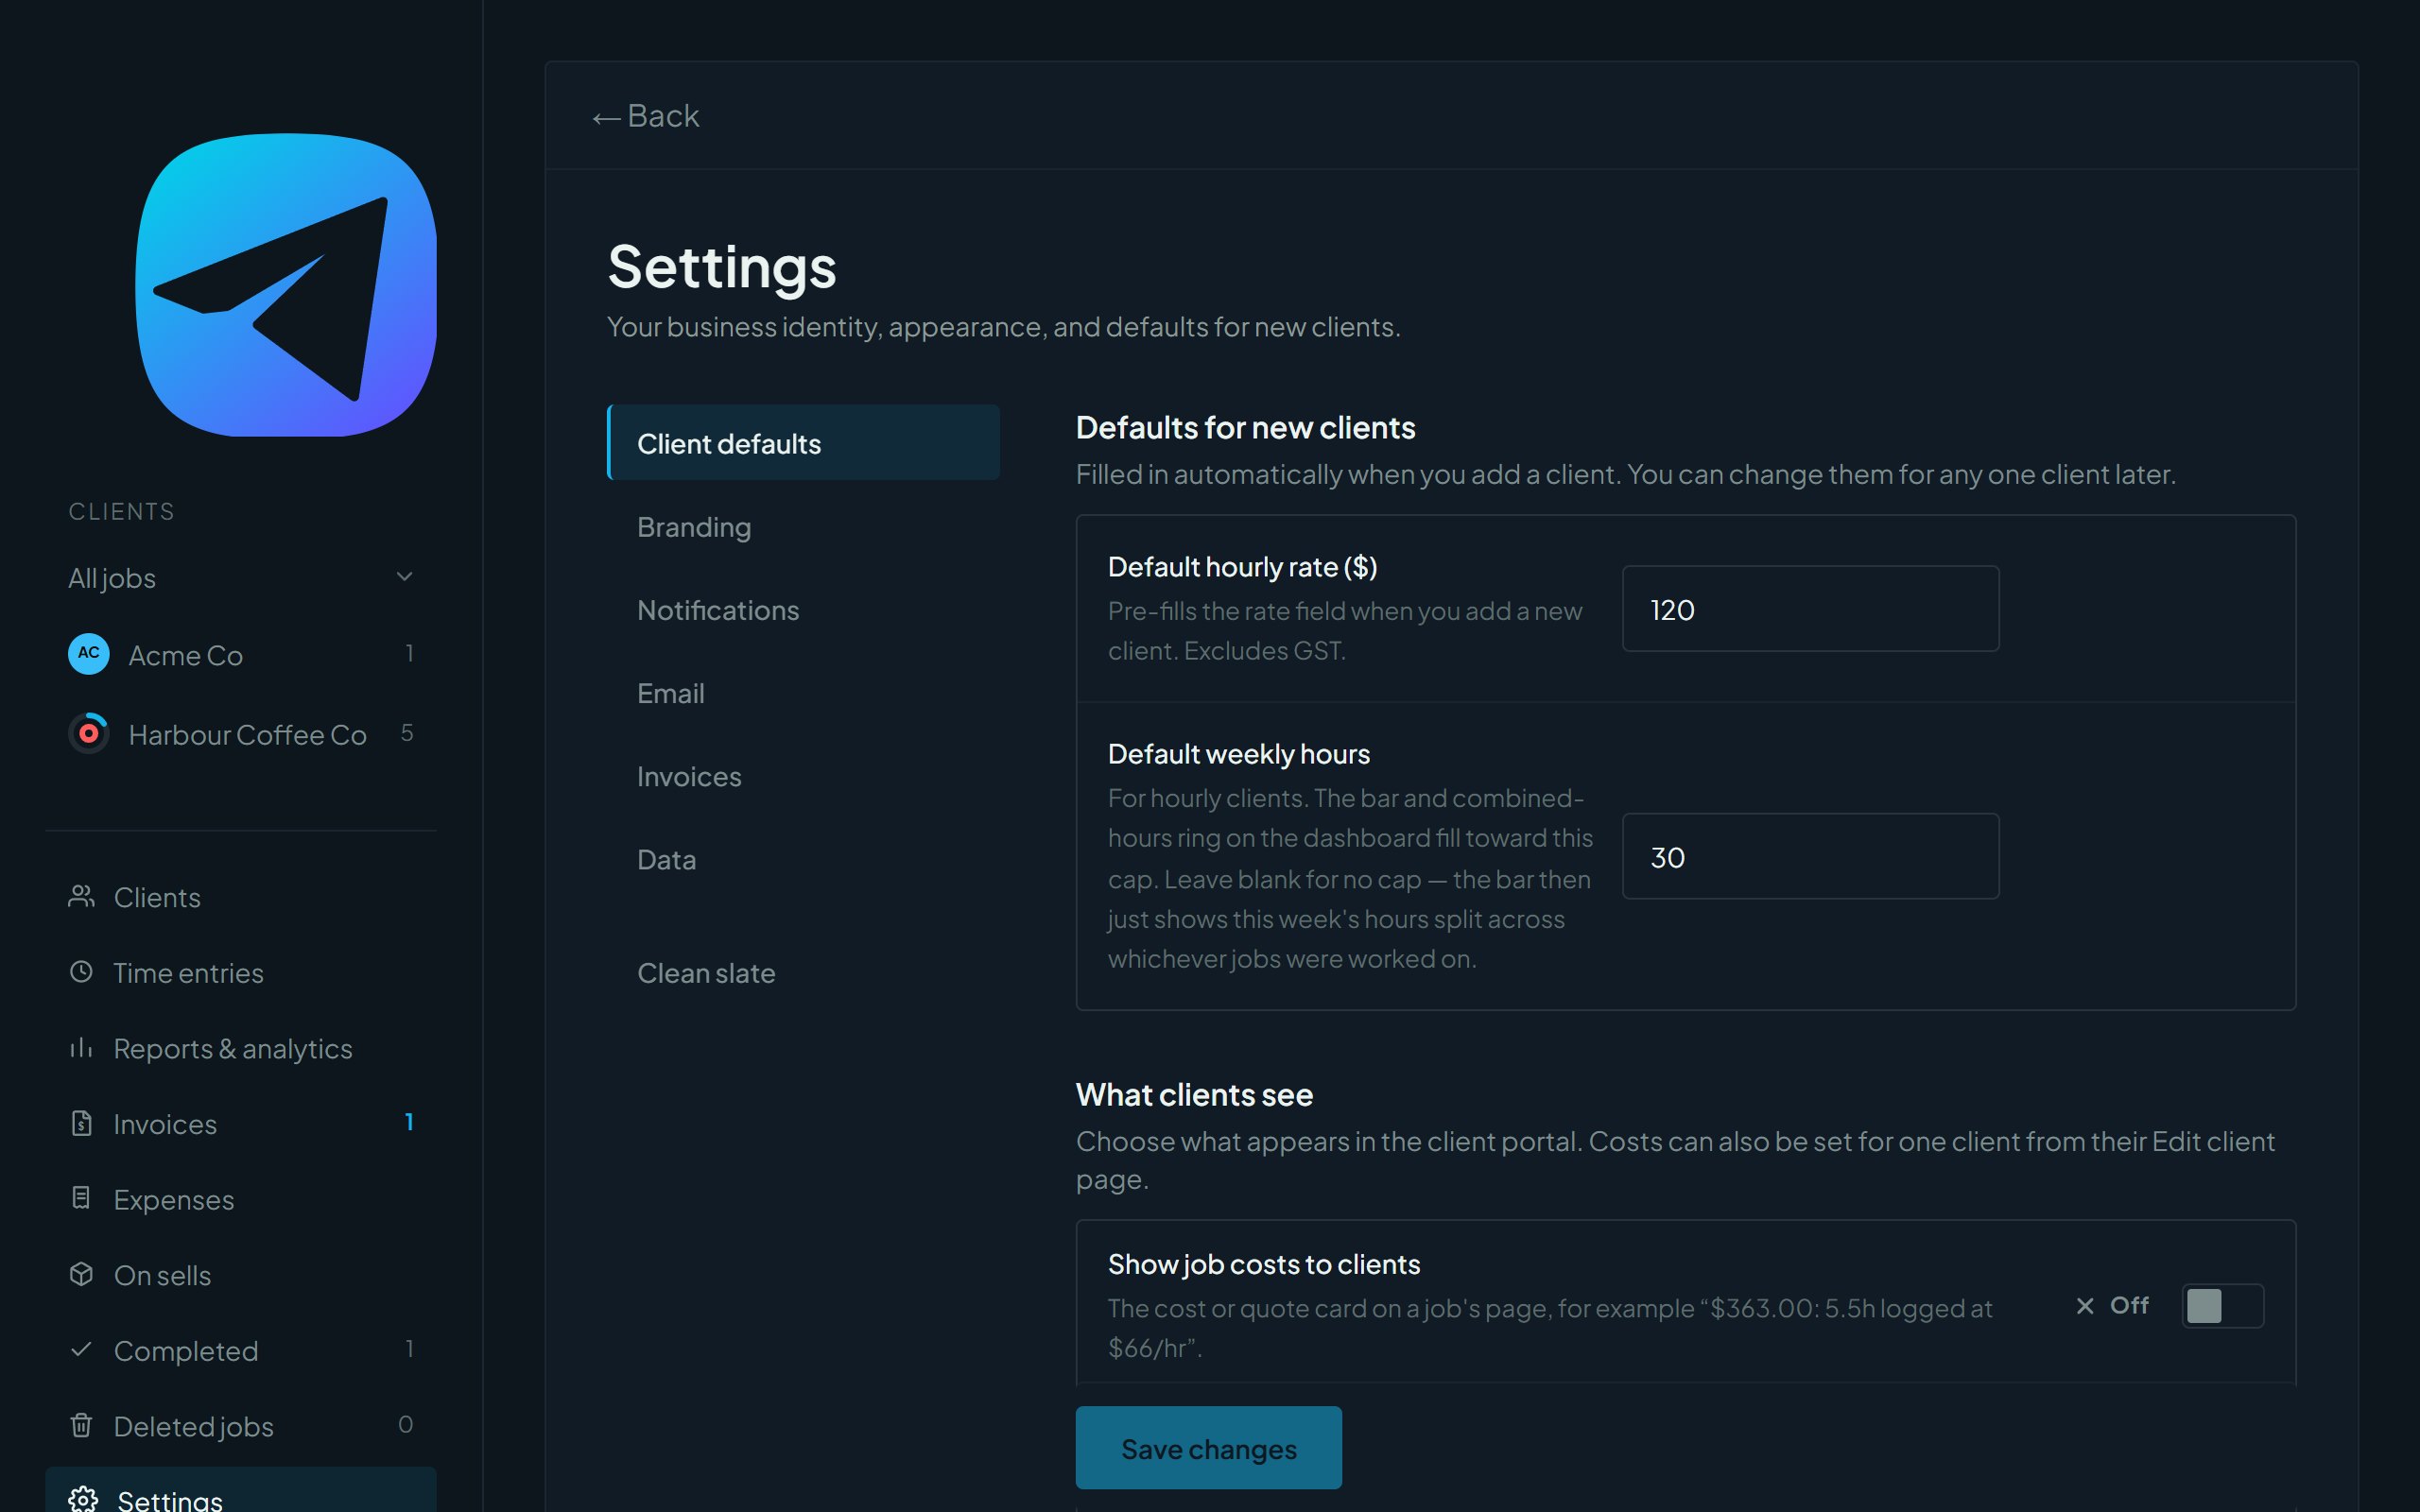
Task: Select the Email settings tab
Action: click(803, 692)
